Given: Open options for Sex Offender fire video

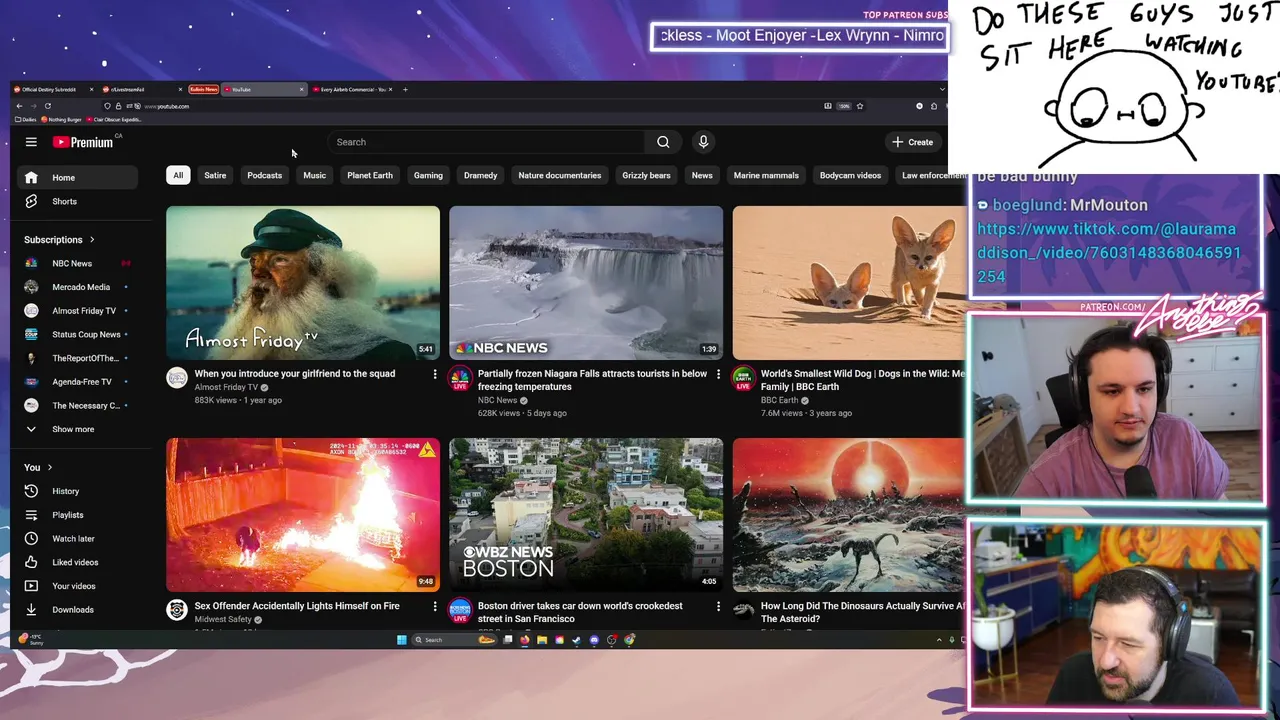Looking at the screenshot, I should (434, 606).
